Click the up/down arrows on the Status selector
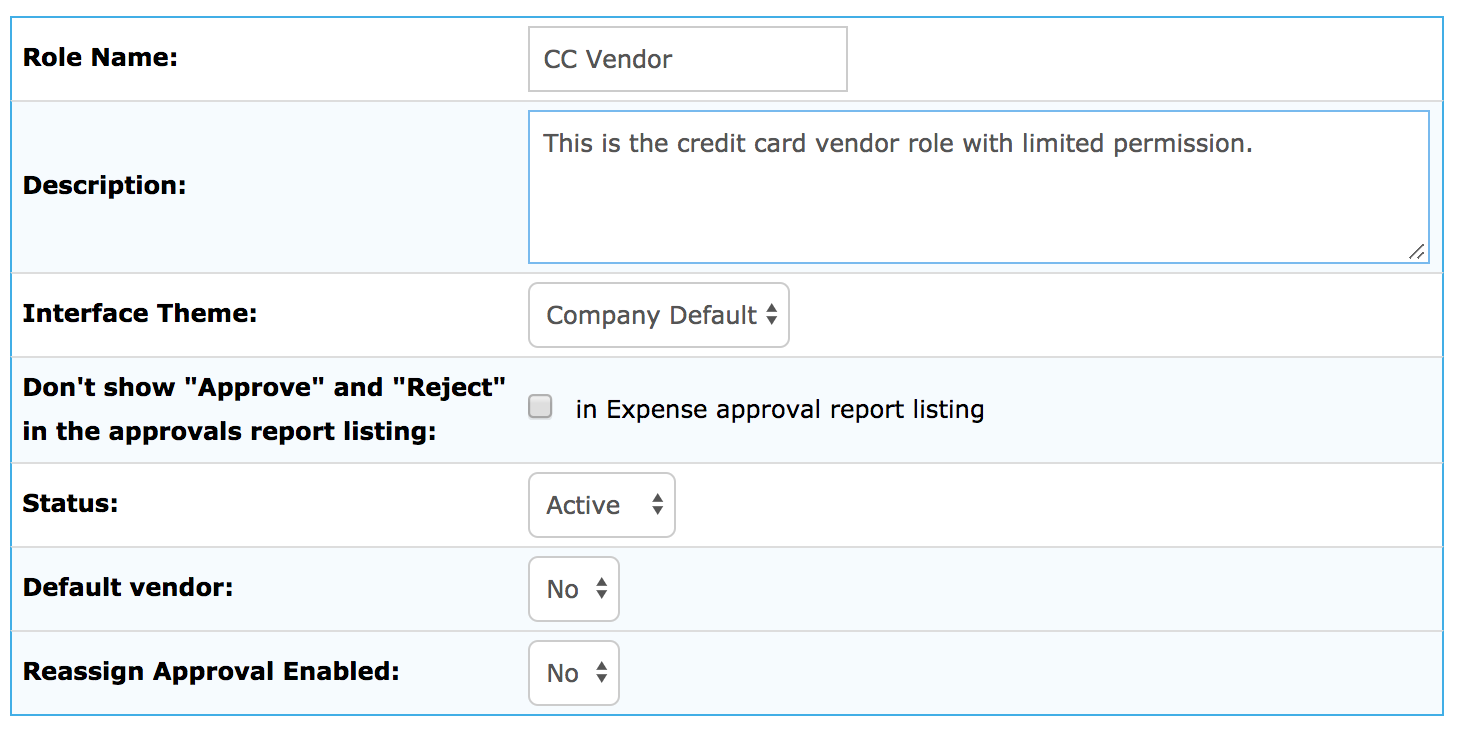Image resolution: width=1464 pixels, height=736 pixels. point(655,505)
